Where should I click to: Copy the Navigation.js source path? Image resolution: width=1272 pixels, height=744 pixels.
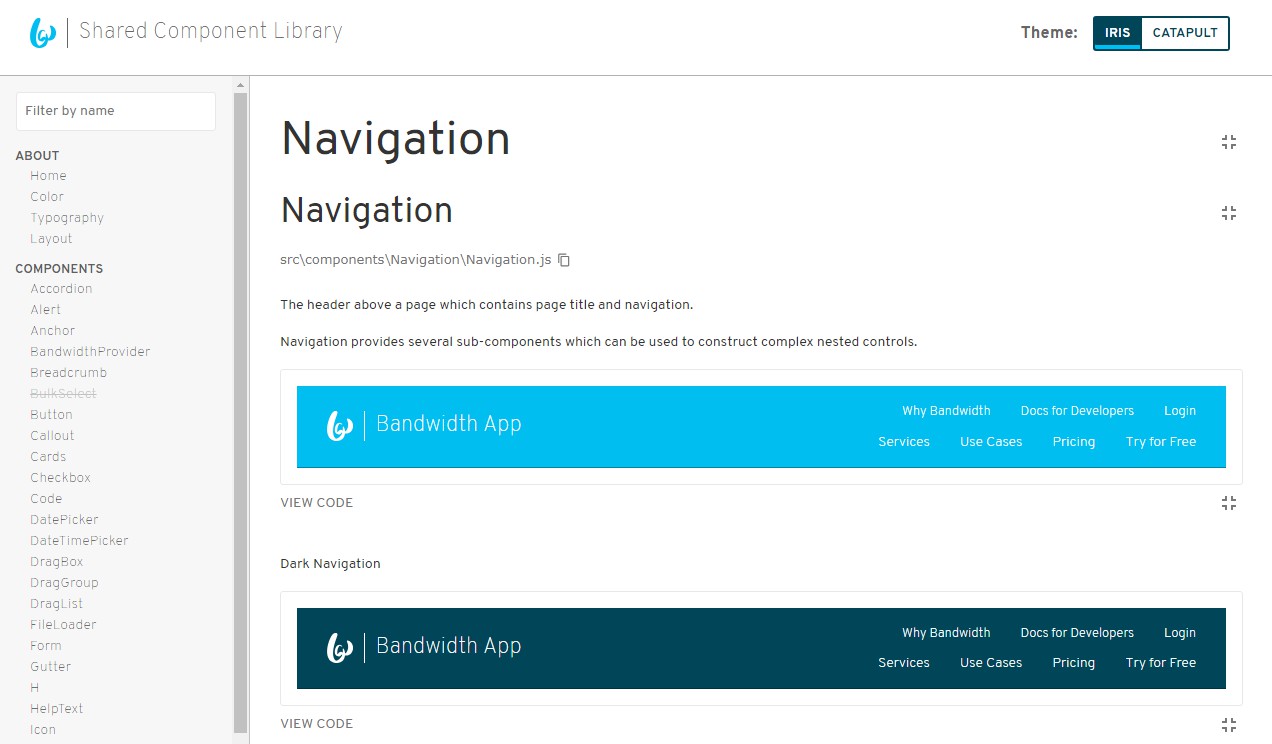pyautogui.click(x=564, y=260)
